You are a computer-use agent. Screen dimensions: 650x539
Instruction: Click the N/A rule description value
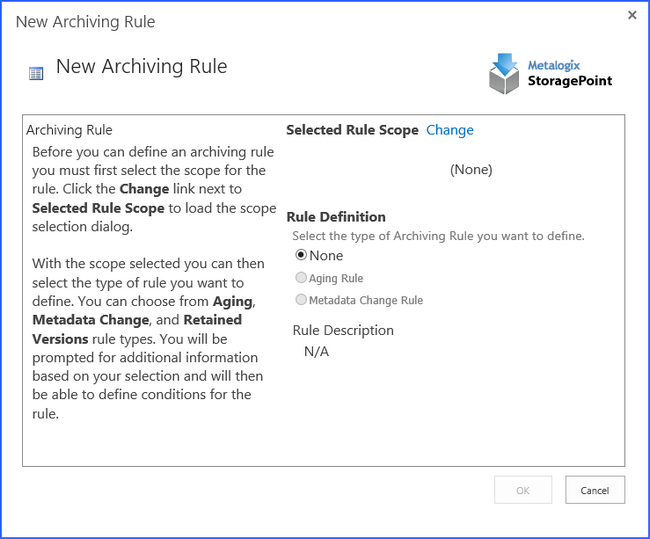(316, 351)
